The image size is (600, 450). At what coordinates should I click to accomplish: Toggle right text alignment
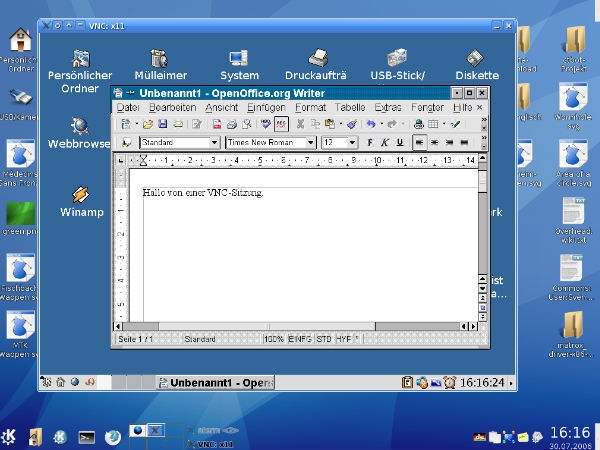[449, 143]
